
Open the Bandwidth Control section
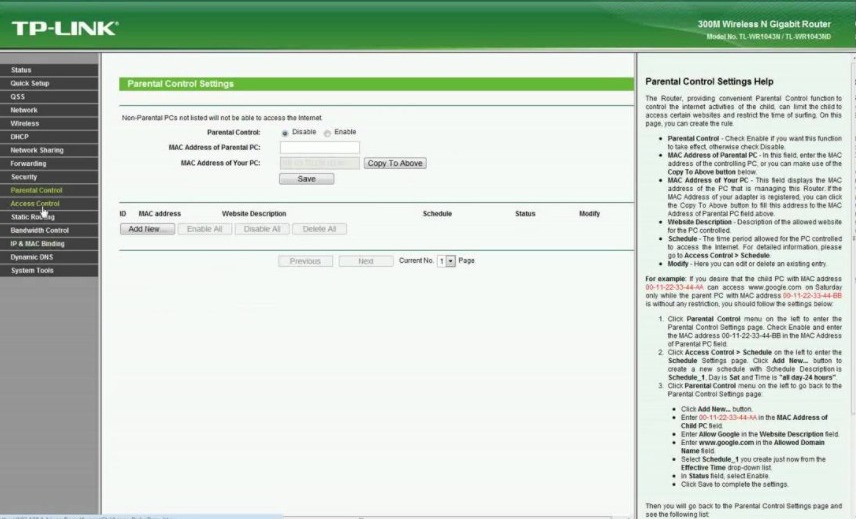(x=40, y=230)
